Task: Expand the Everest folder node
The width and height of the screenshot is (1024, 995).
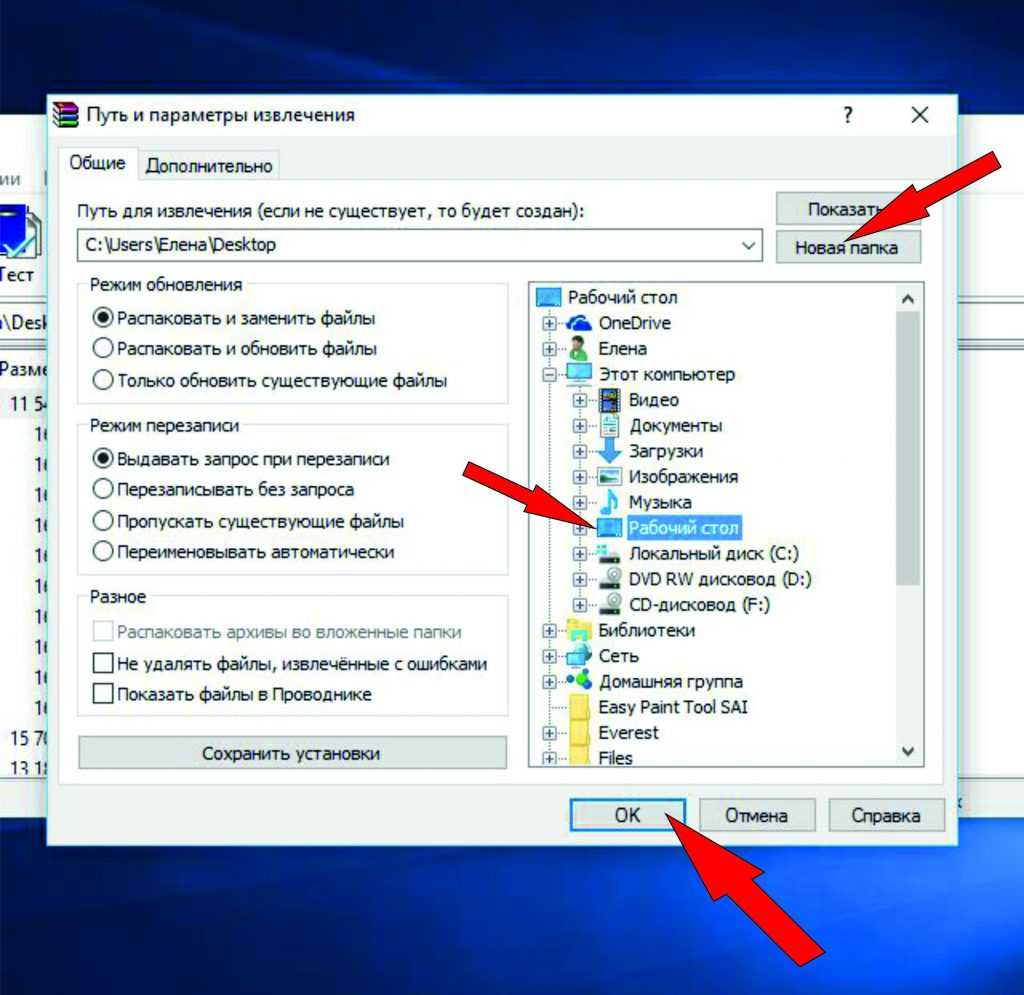Action: click(549, 733)
